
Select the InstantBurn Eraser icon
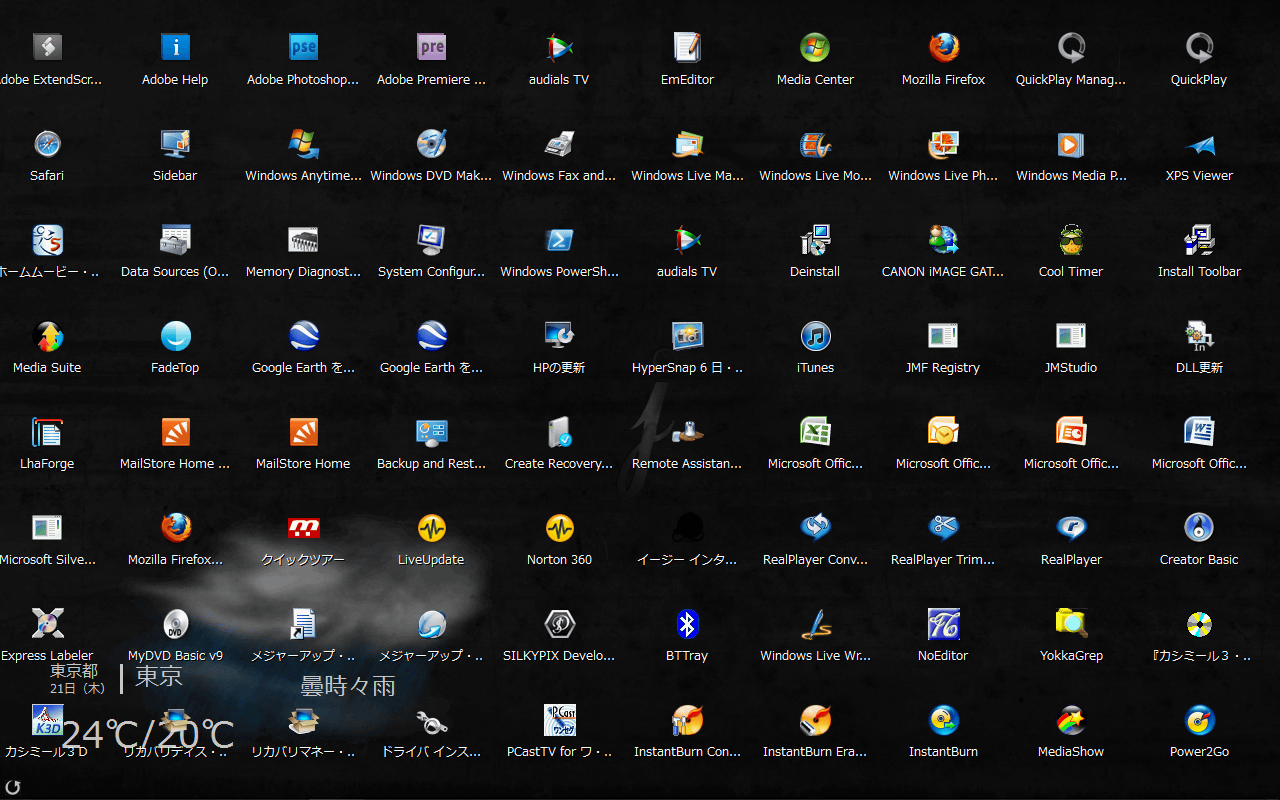click(x=815, y=719)
